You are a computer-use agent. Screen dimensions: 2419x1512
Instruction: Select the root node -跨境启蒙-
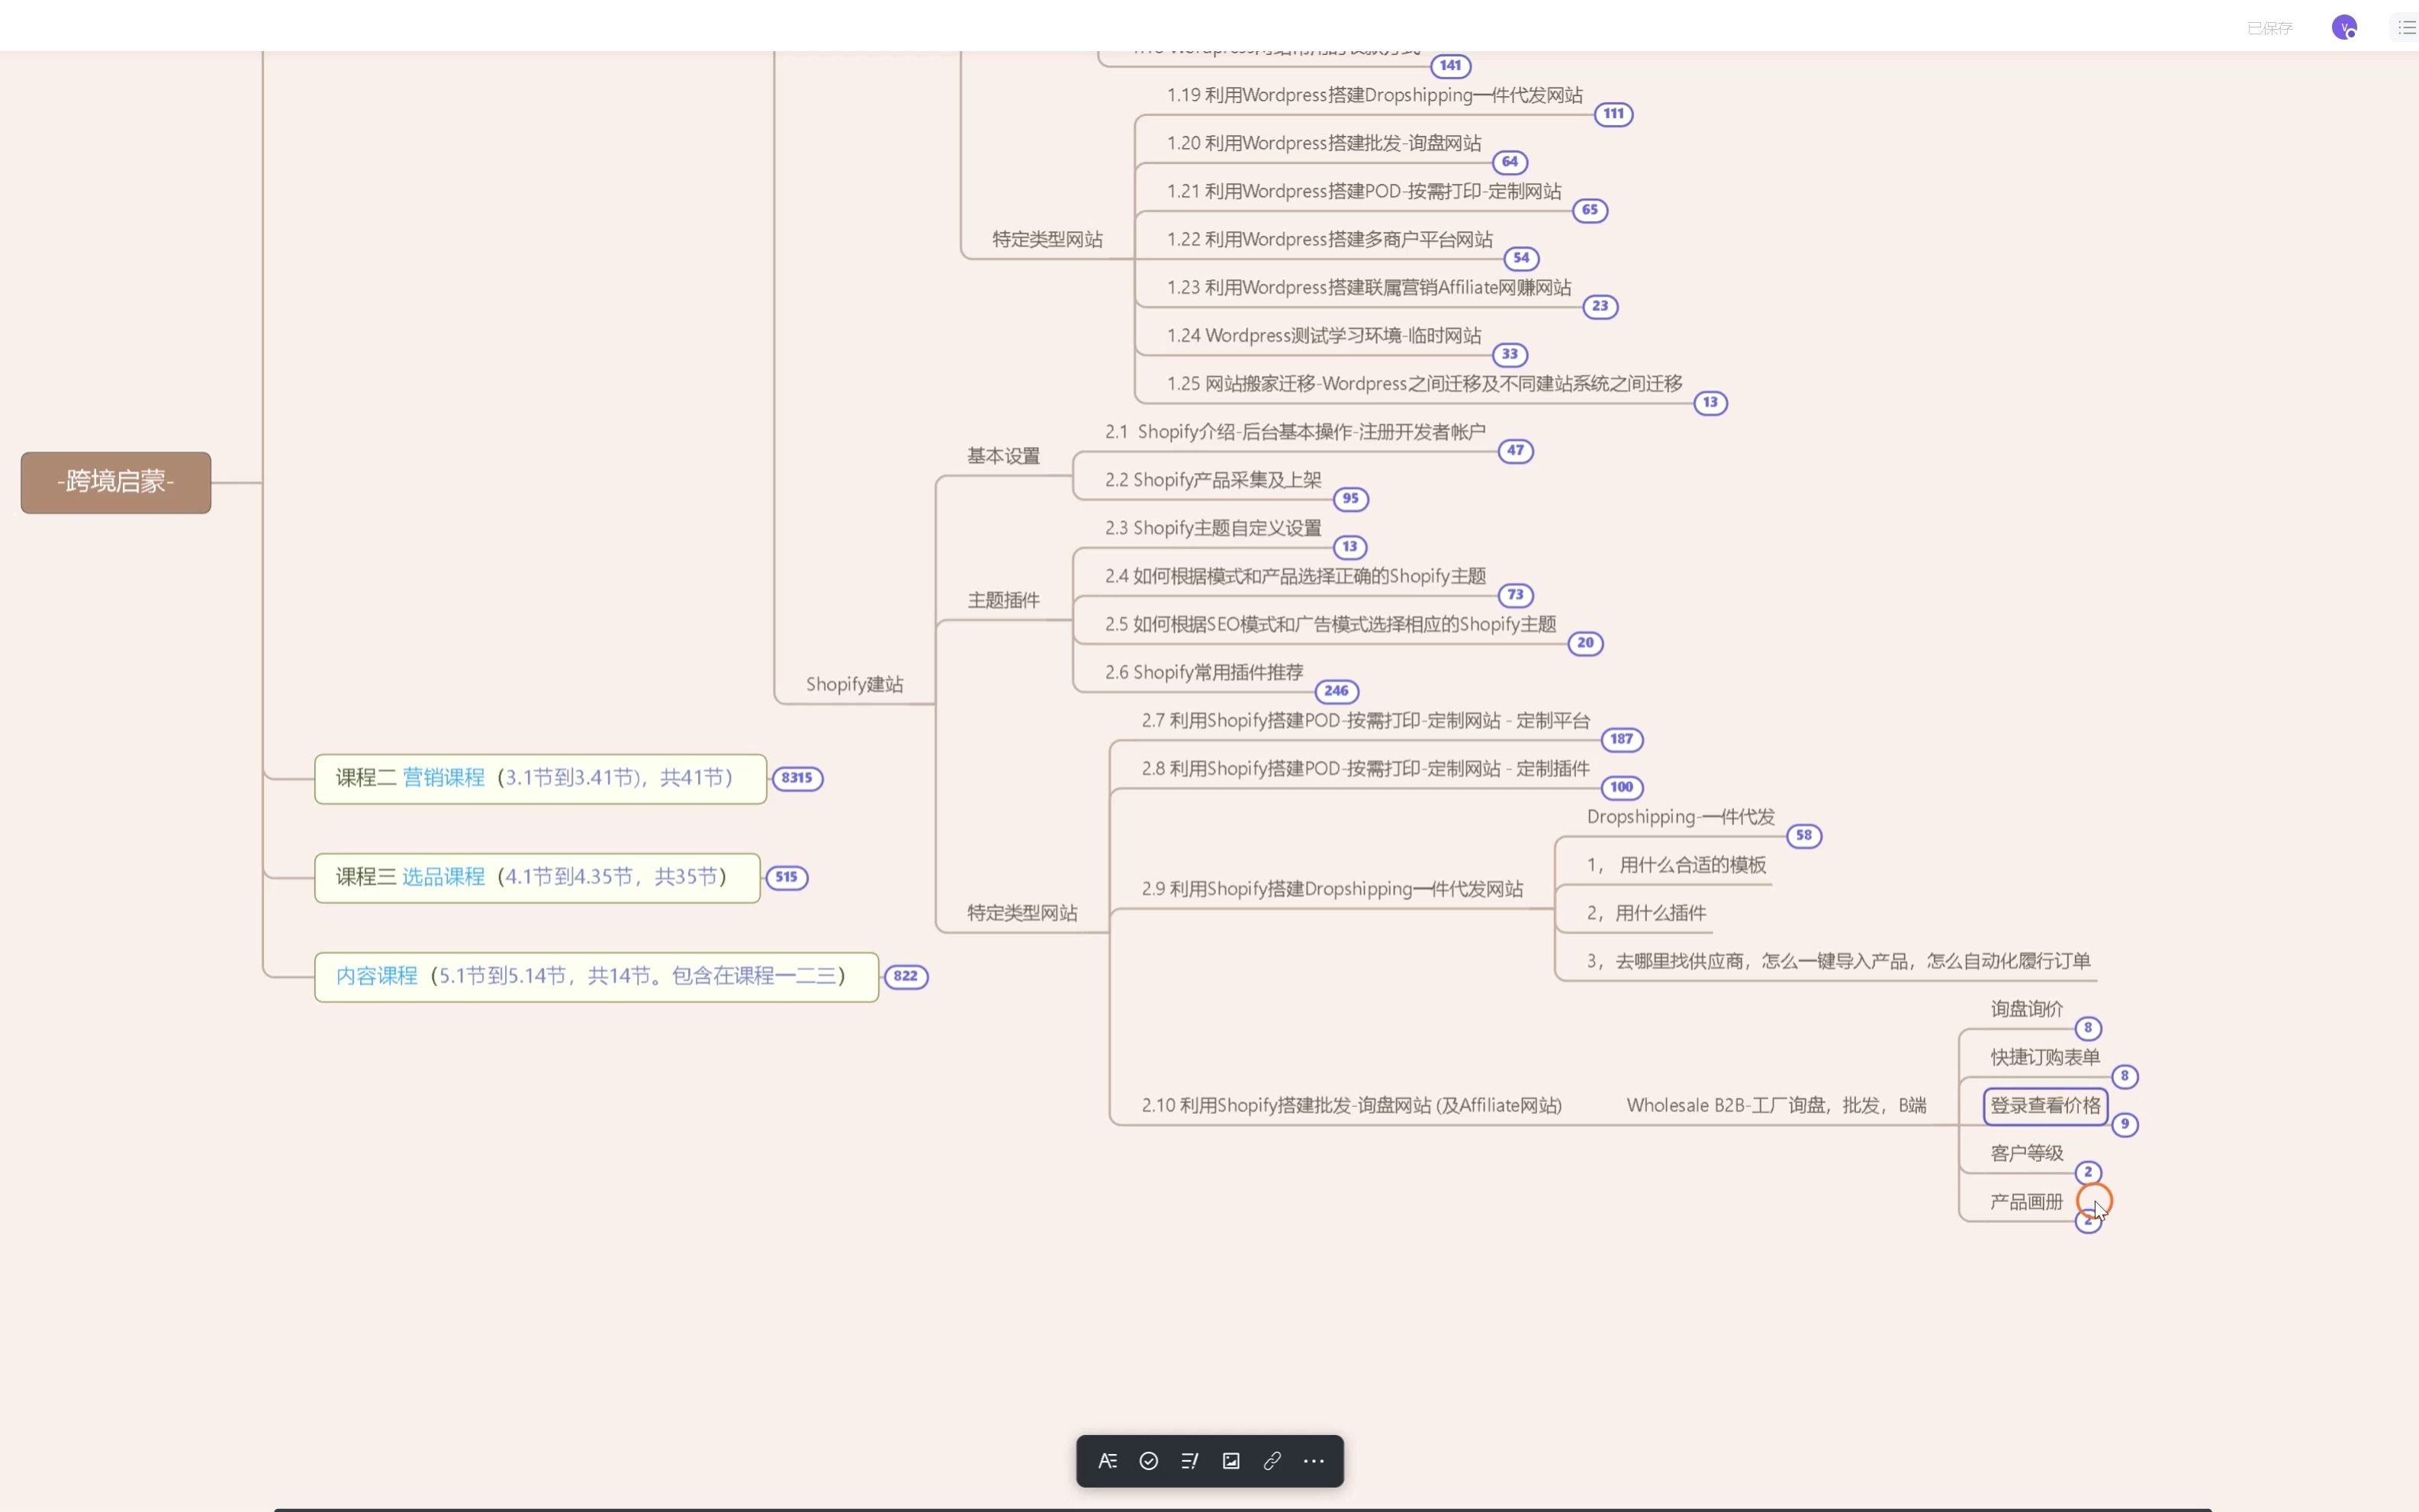click(x=114, y=482)
